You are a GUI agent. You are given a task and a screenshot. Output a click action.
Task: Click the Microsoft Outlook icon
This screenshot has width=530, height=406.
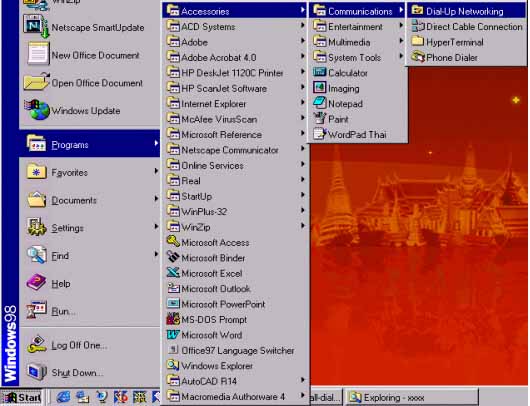[173, 288]
